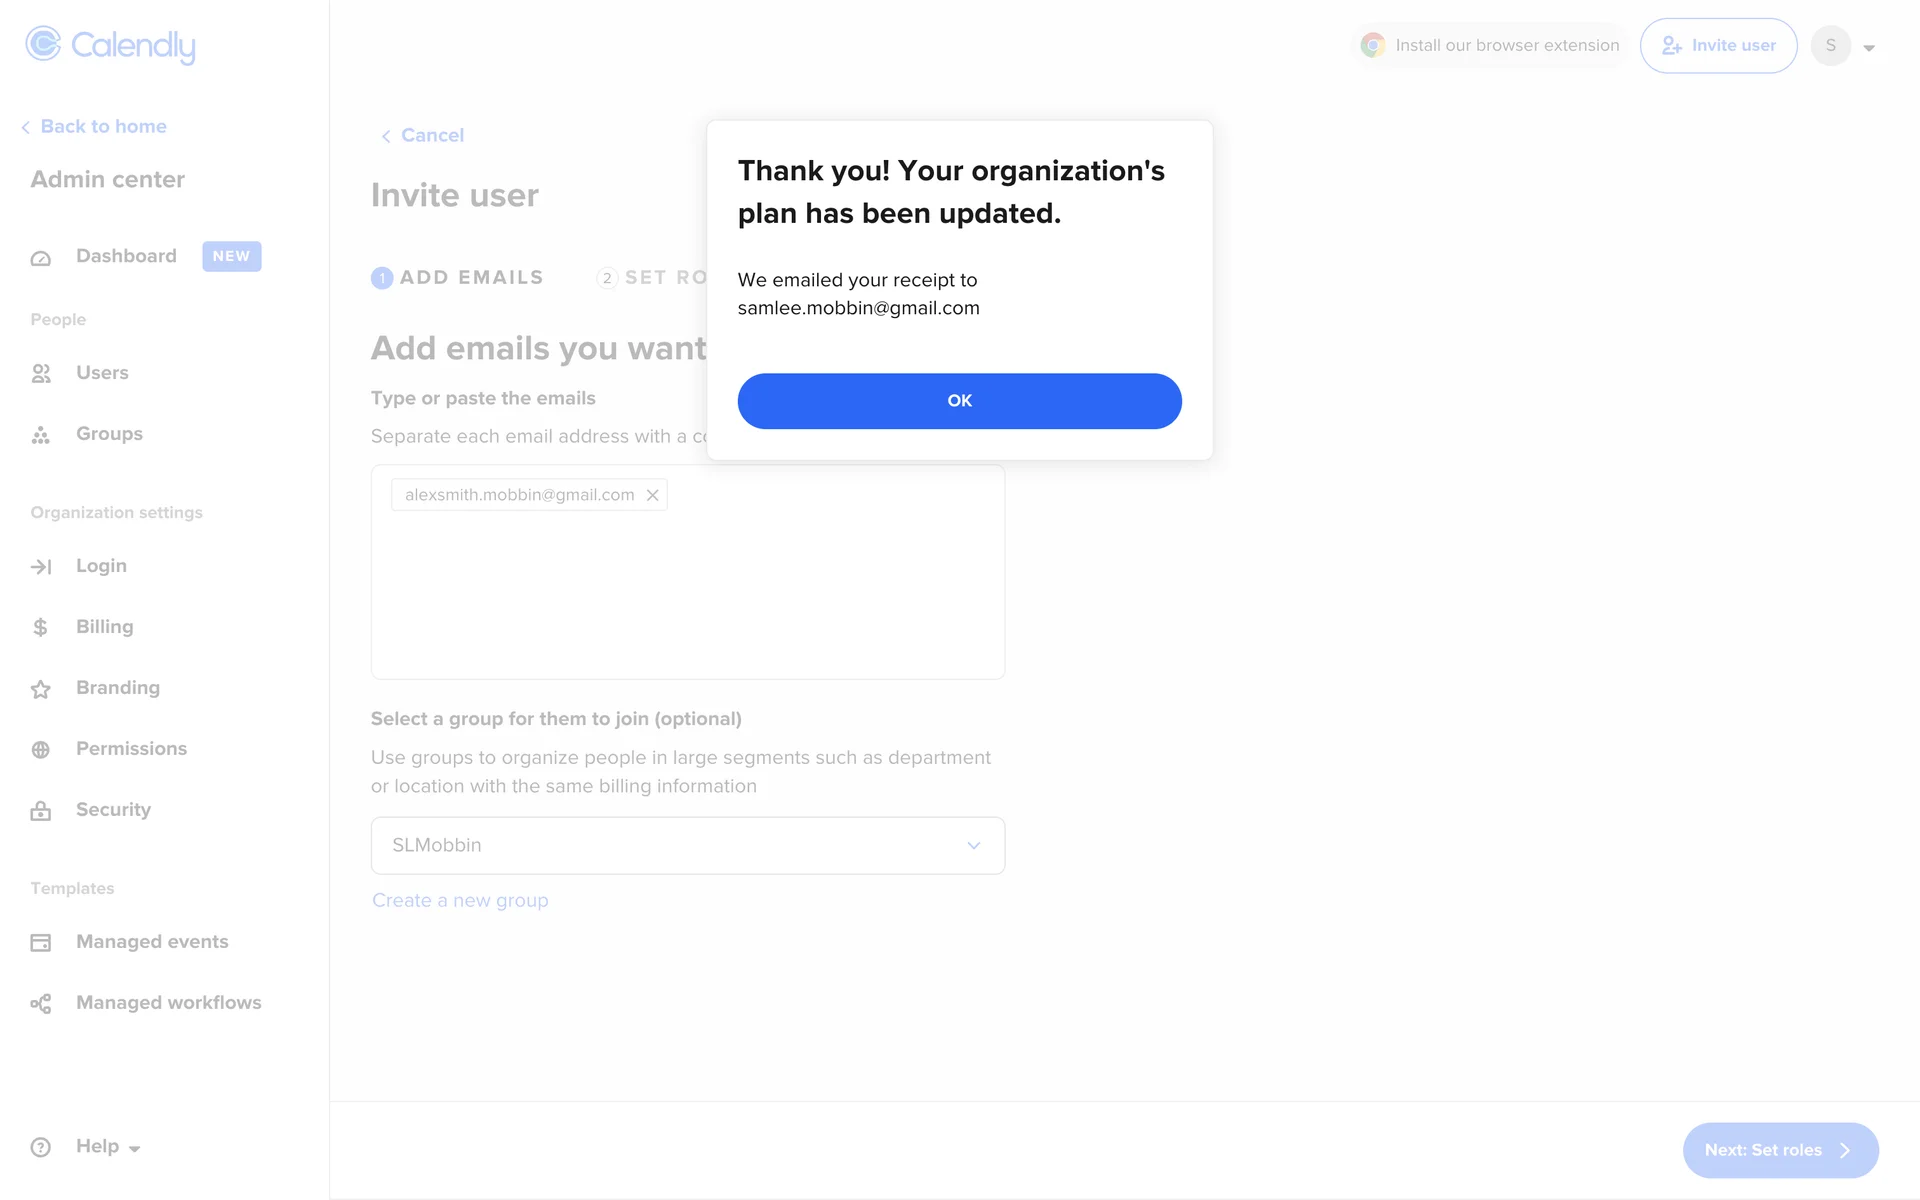Open account menu arrow next to avatar
Screen dimensions: 1920x1200
[x=1869, y=47]
